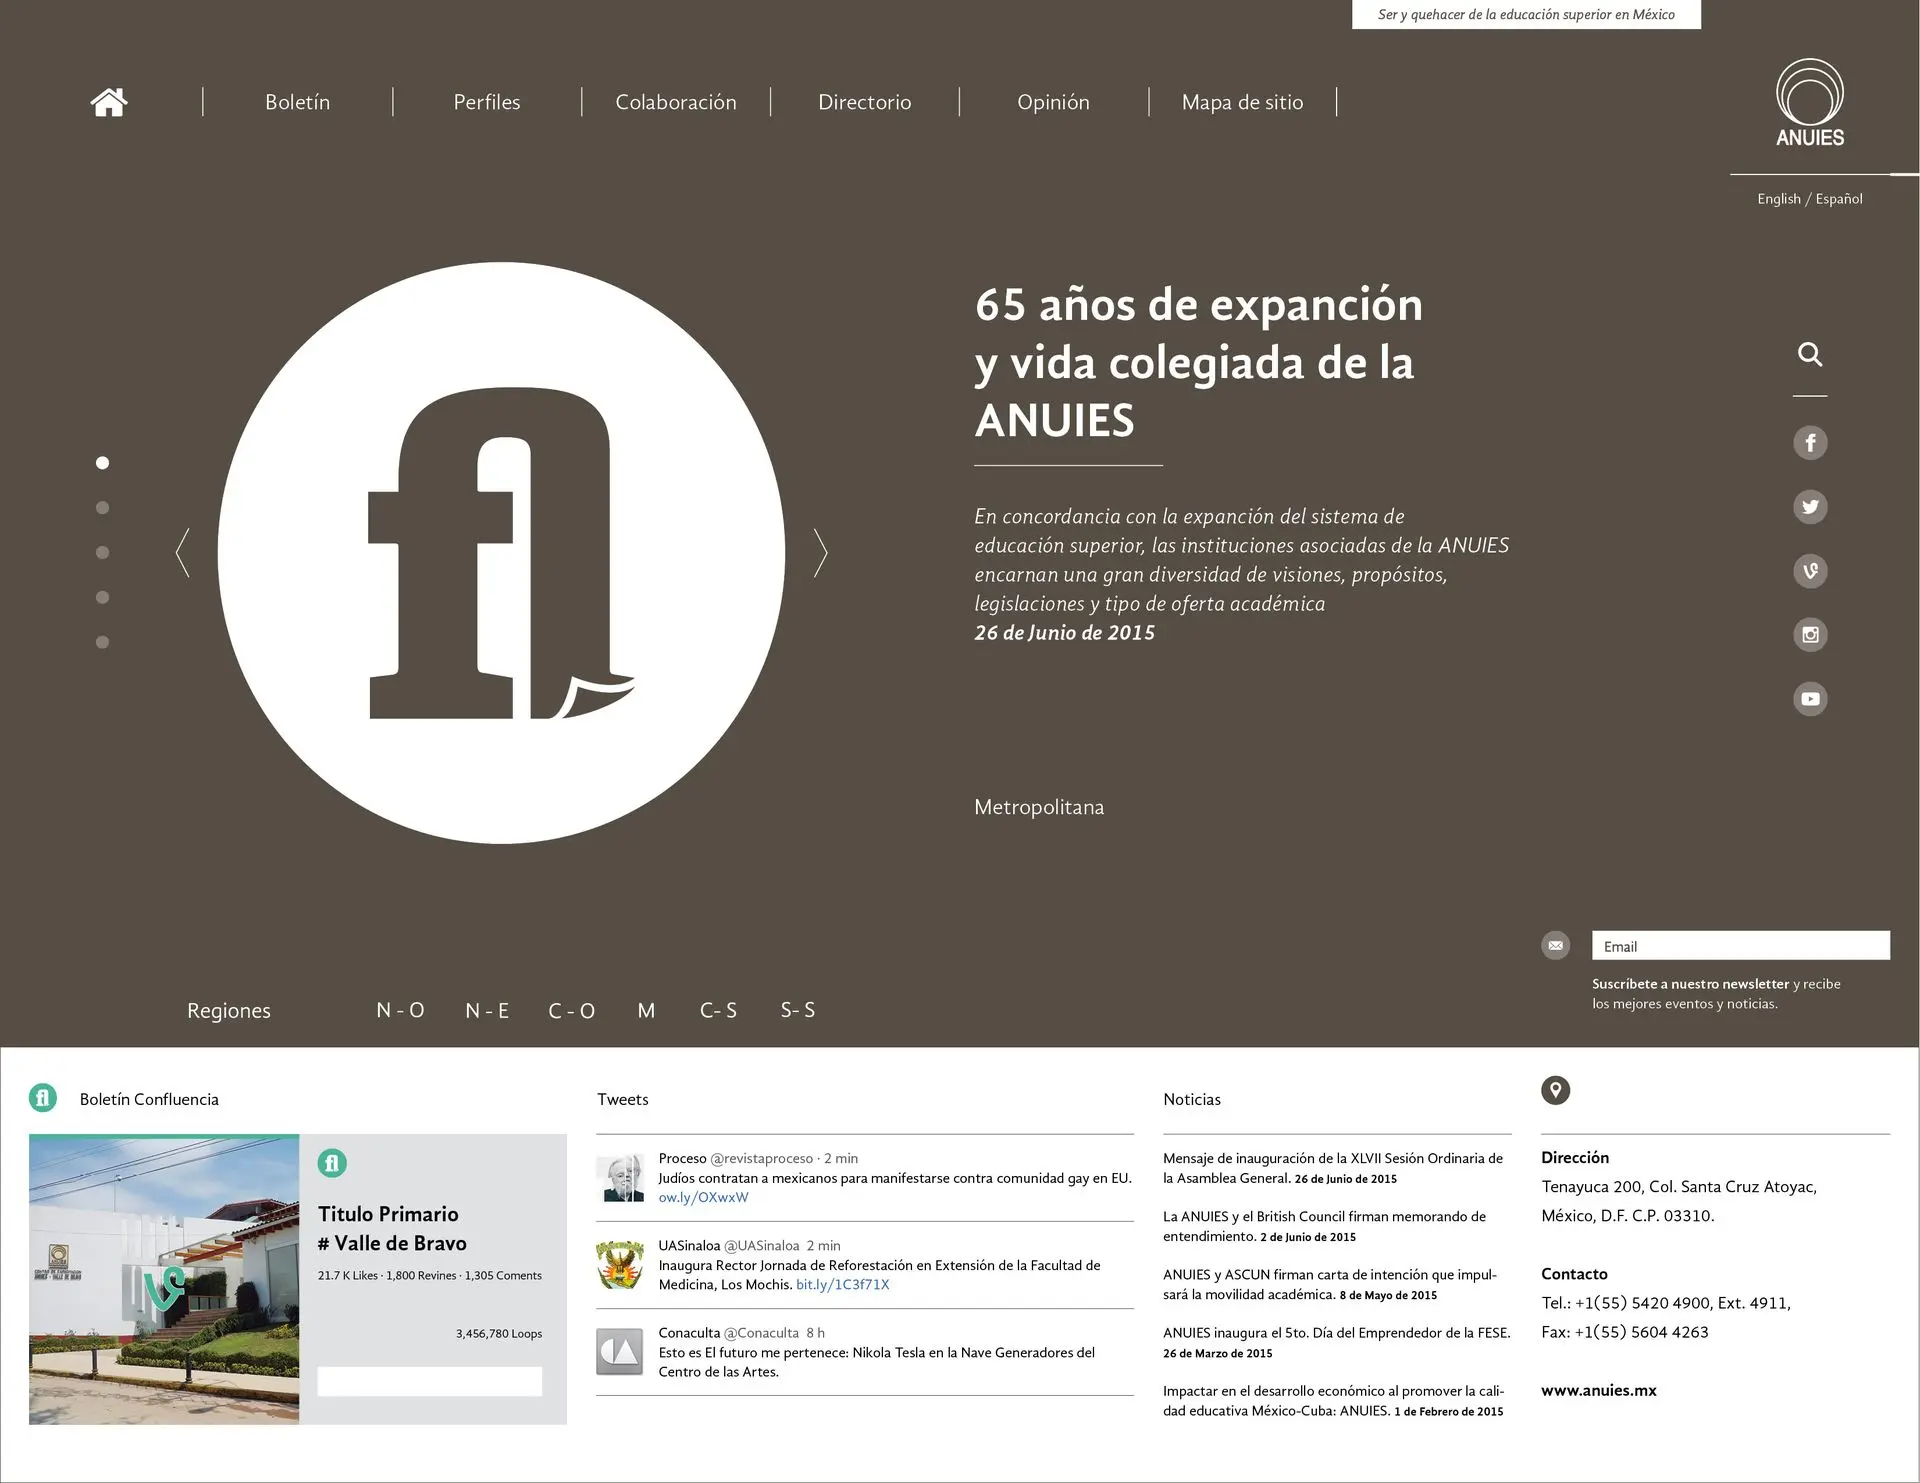1920x1483 pixels.
Task: Open the Opinión menu item
Action: point(1053,102)
